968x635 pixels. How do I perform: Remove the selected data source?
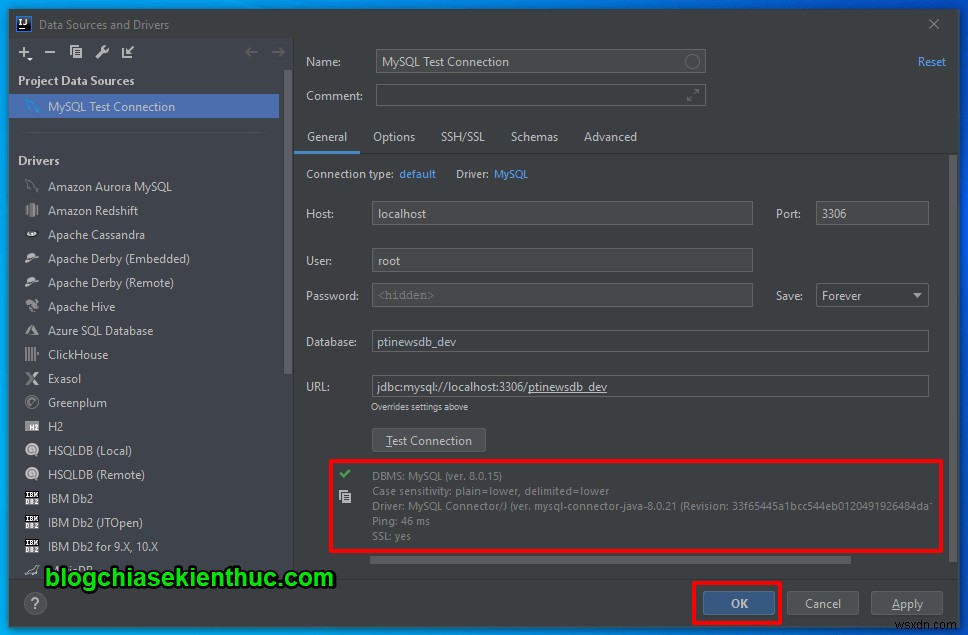(49, 52)
